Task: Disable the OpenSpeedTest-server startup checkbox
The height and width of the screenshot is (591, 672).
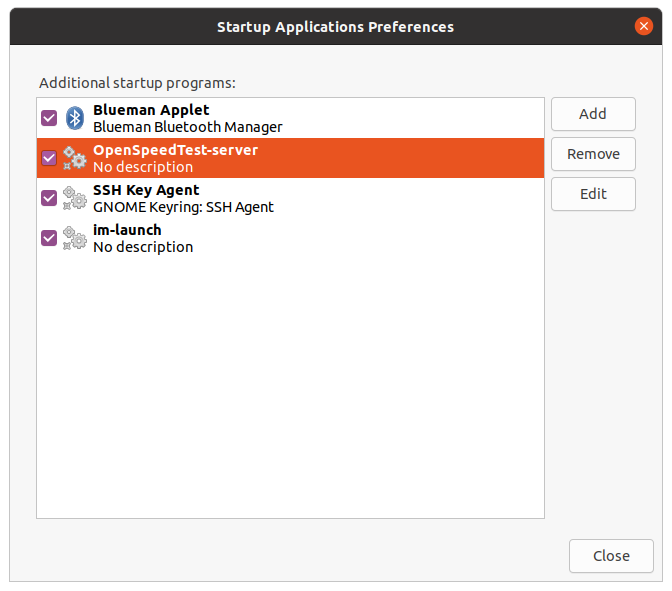Action: 49,158
